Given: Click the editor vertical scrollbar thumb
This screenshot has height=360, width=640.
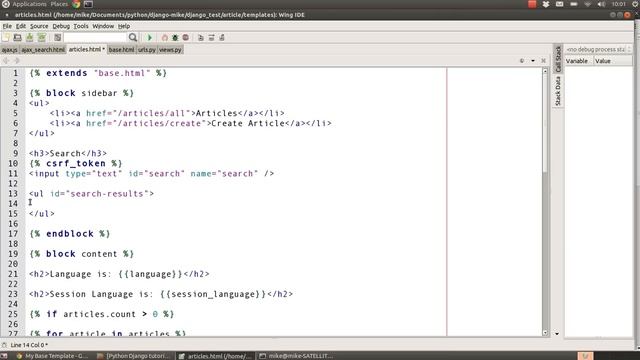Looking at the screenshot, I should [x=545, y=123].
